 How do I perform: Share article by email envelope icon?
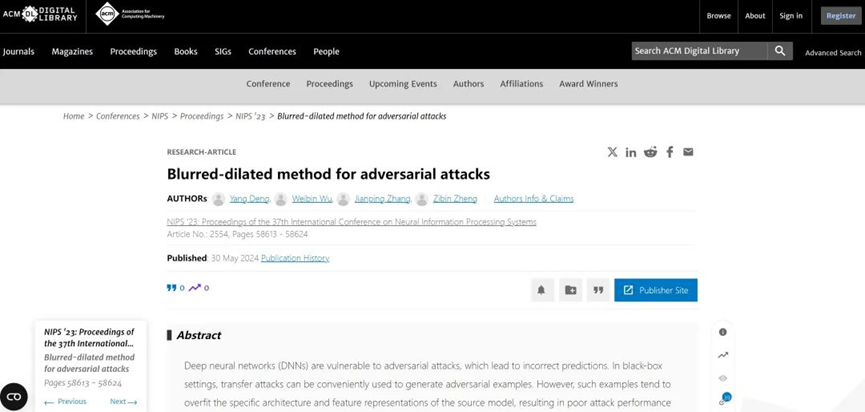[x=688, y=152]
